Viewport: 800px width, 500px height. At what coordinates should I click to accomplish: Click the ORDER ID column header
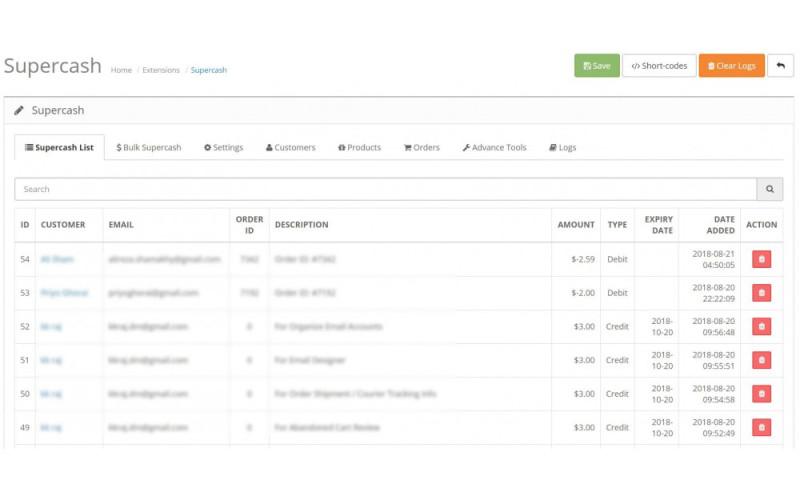[x=249, y=224]
